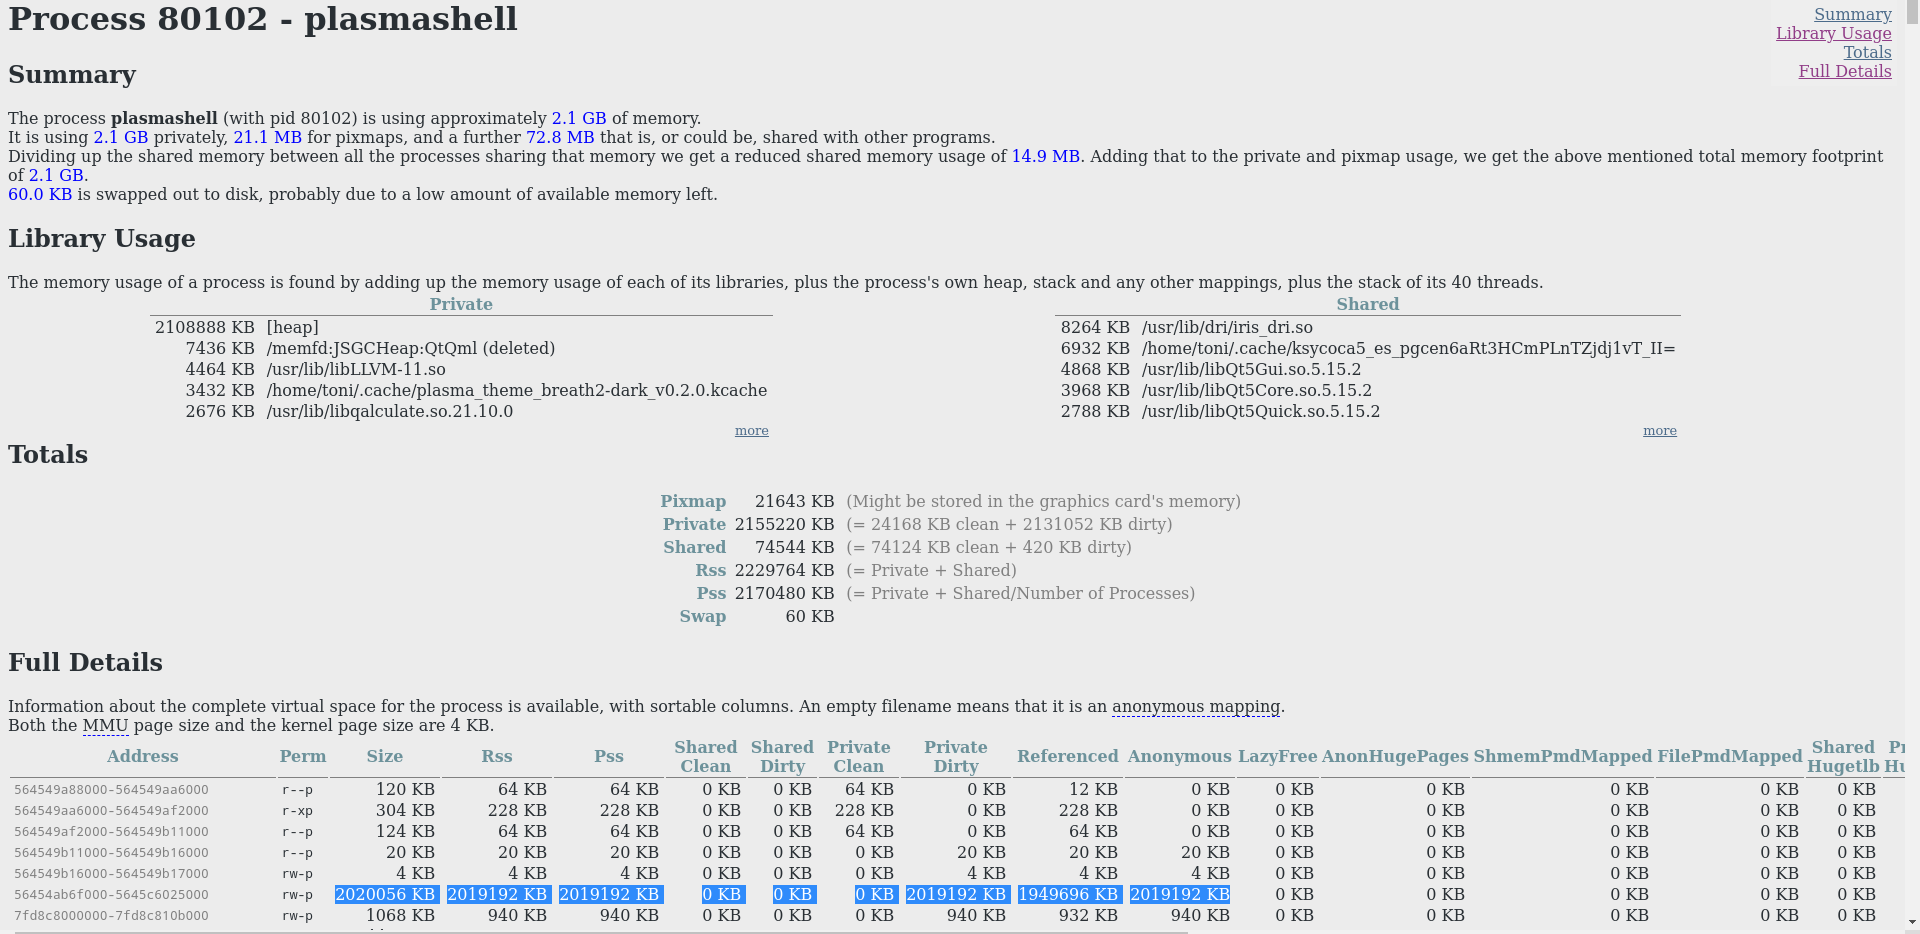Click the r-xp permission cell

[x=297, y=811]
